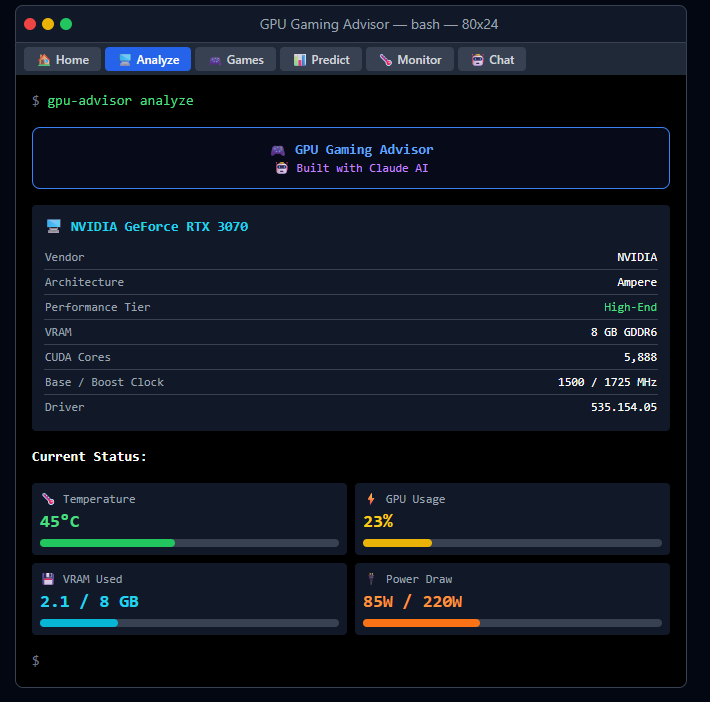This screenshot has width=710, height=702.
Task: Click the 'GPU Usage' card label
Action: [415, 499]
